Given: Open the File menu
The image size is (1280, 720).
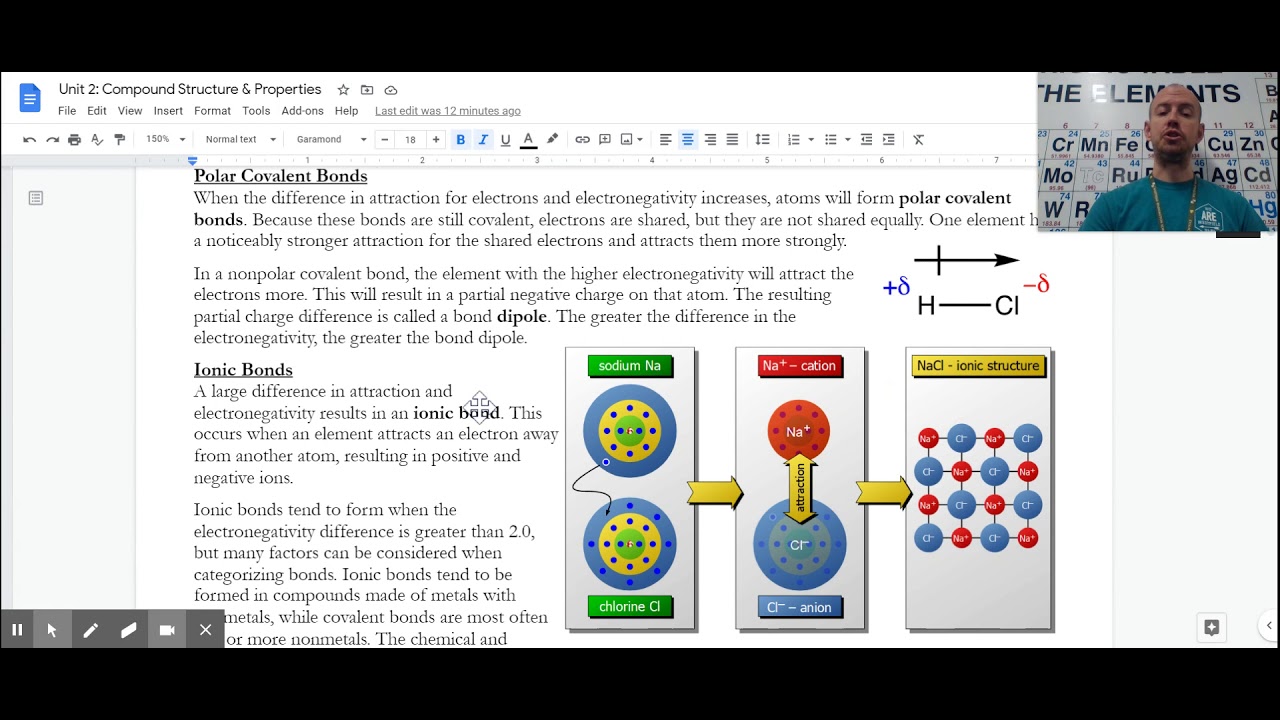Looking at the screenshot, I should click(x=67, y=111).
